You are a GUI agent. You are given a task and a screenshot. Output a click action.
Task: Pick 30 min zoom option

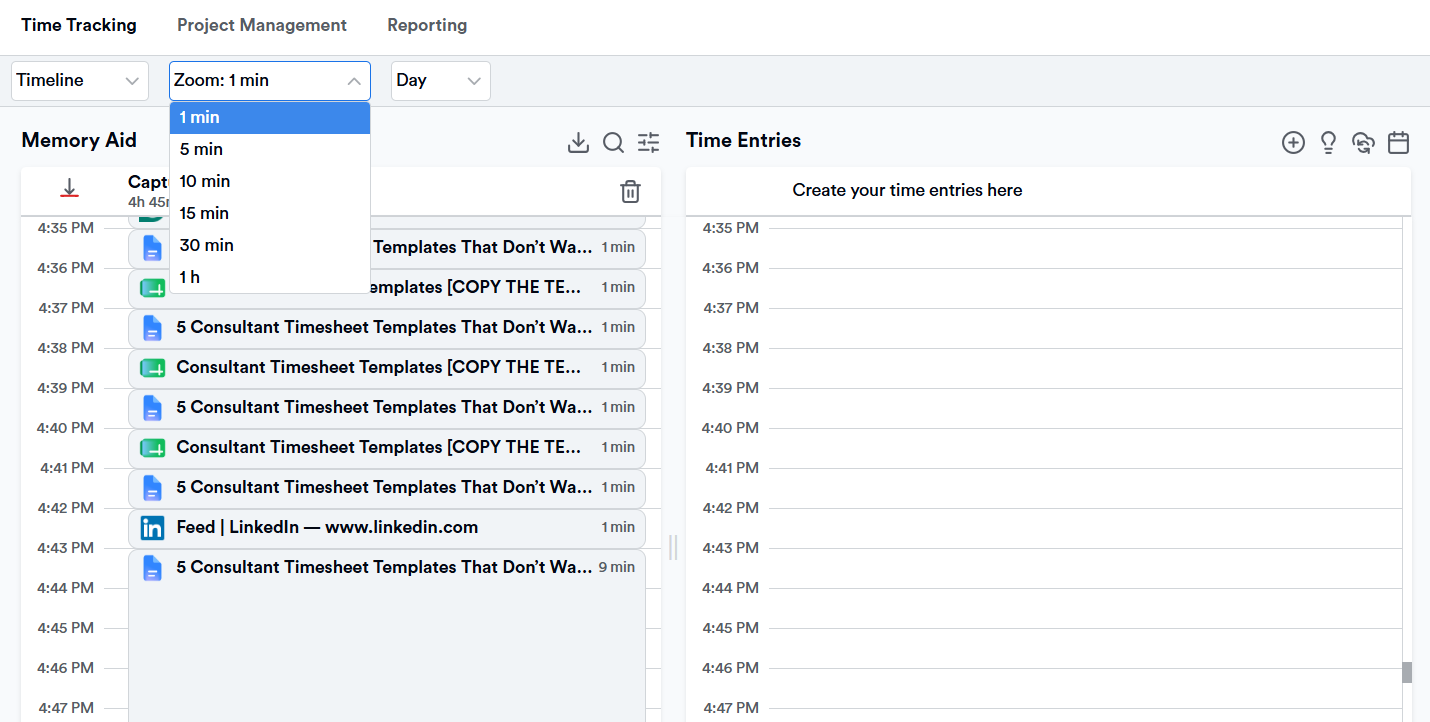(270, 245)
